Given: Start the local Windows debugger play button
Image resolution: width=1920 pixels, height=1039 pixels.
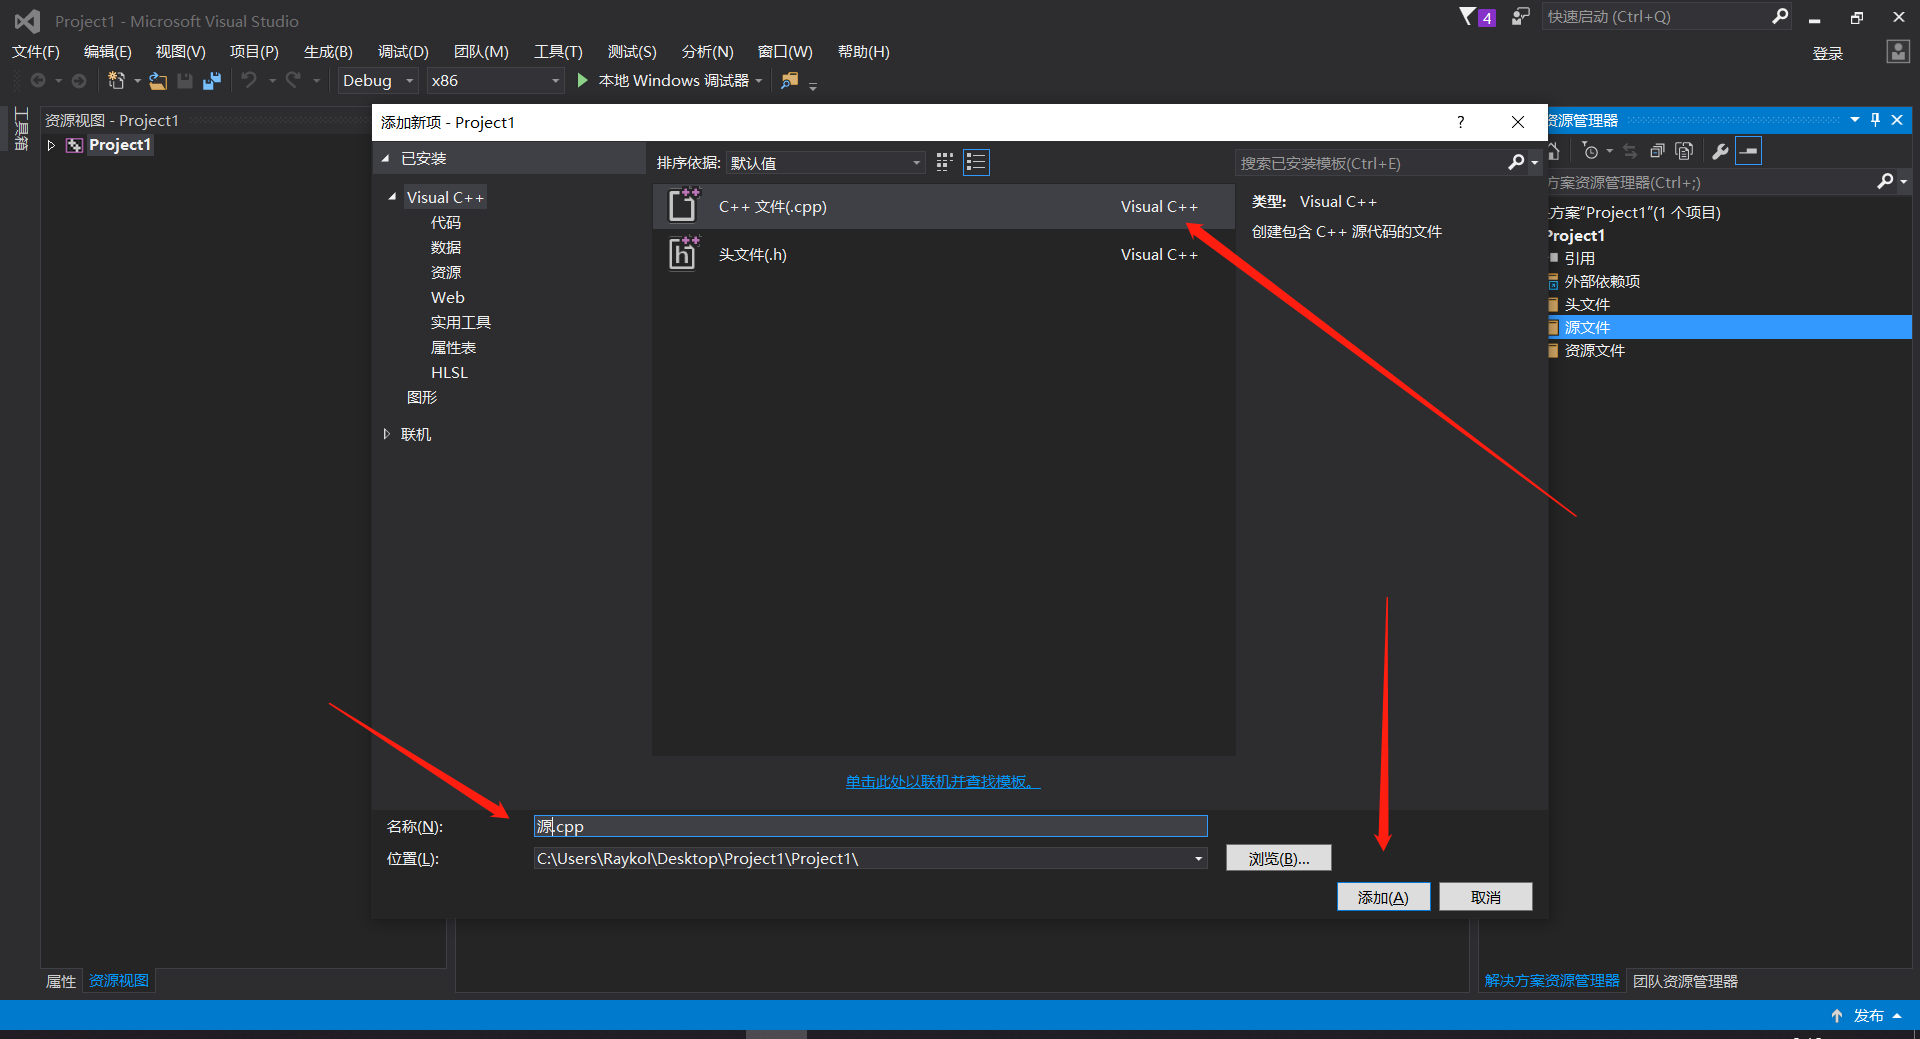Looking at the screenshot, I should pyautogui.click(x=583, y=80).
